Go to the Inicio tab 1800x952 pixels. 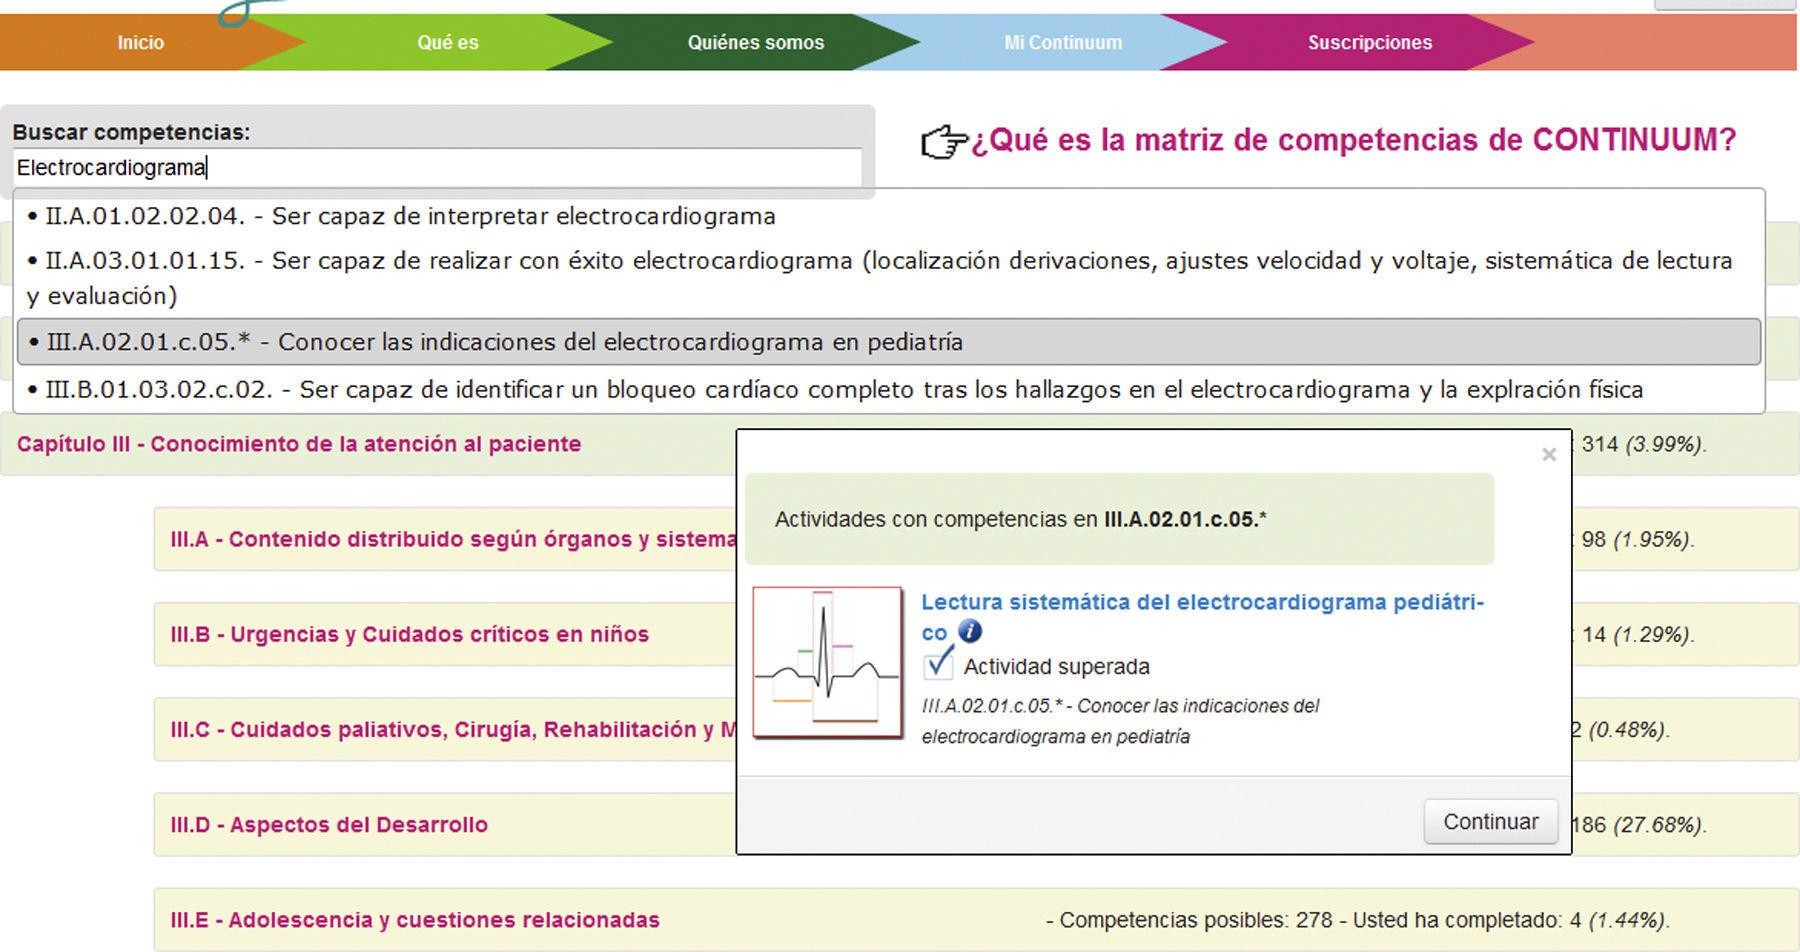140,43
